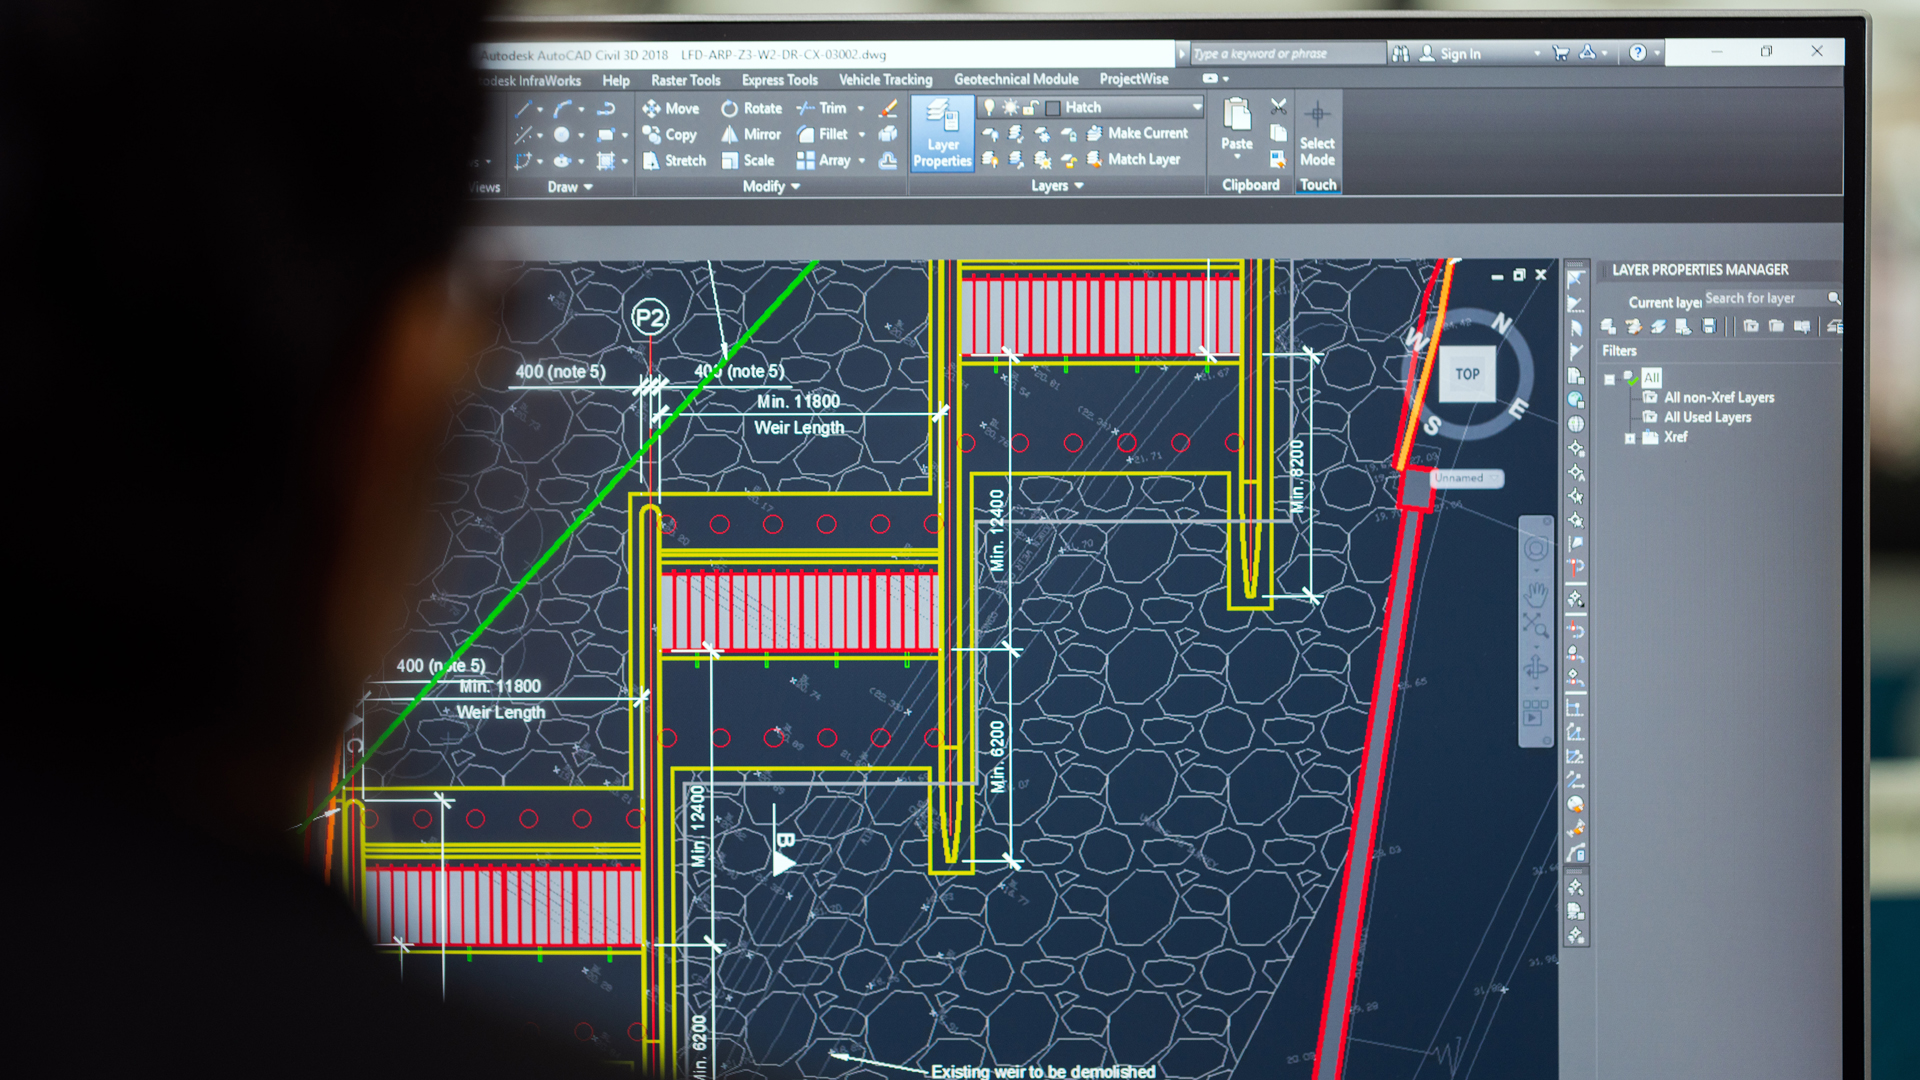
Task: Select All Used Layers filter
Action: point(1707,417)
